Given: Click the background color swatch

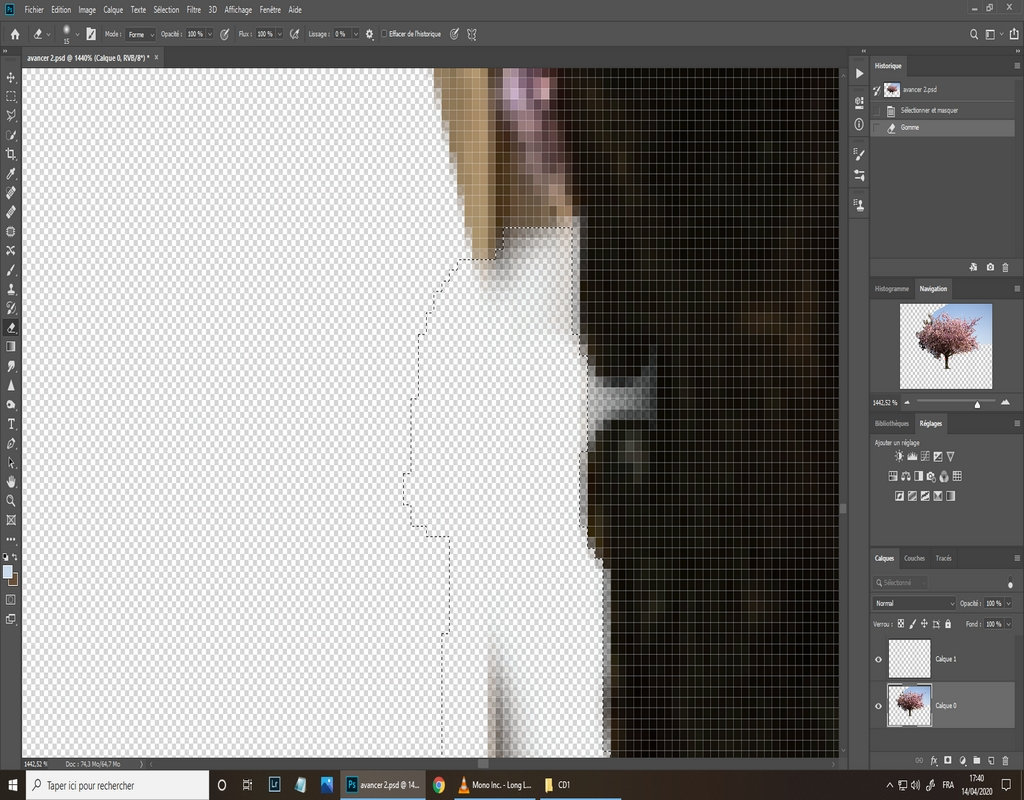Looking at the screenshot, I should coord(14,580).
